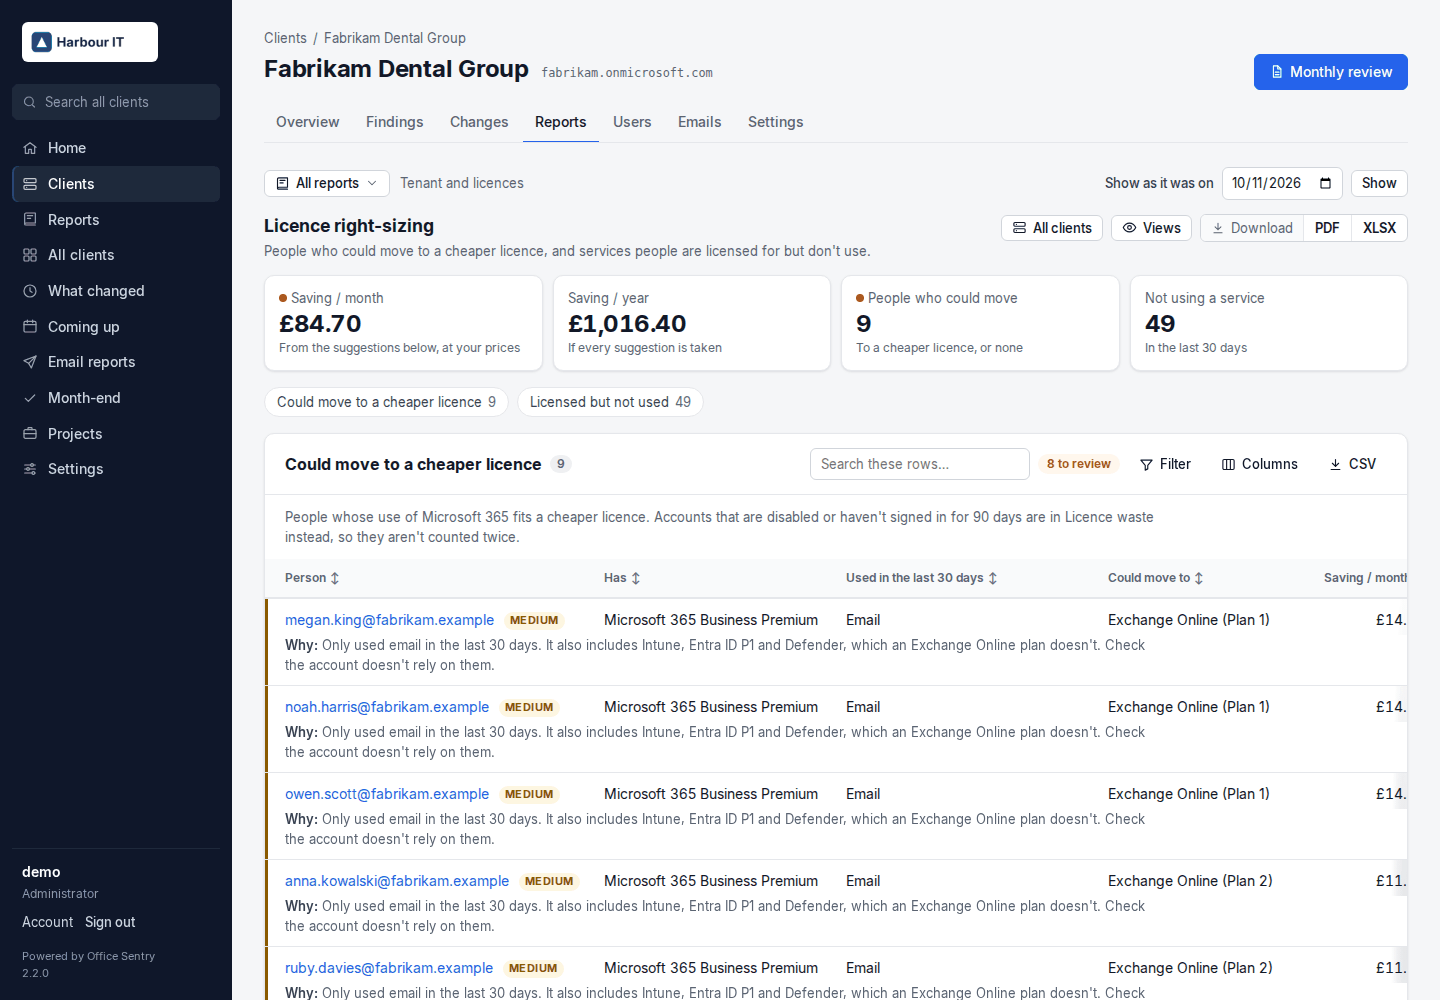Open the Columns chooser
This screenshot has height=1000, width=1440.
pos(1260,464)
